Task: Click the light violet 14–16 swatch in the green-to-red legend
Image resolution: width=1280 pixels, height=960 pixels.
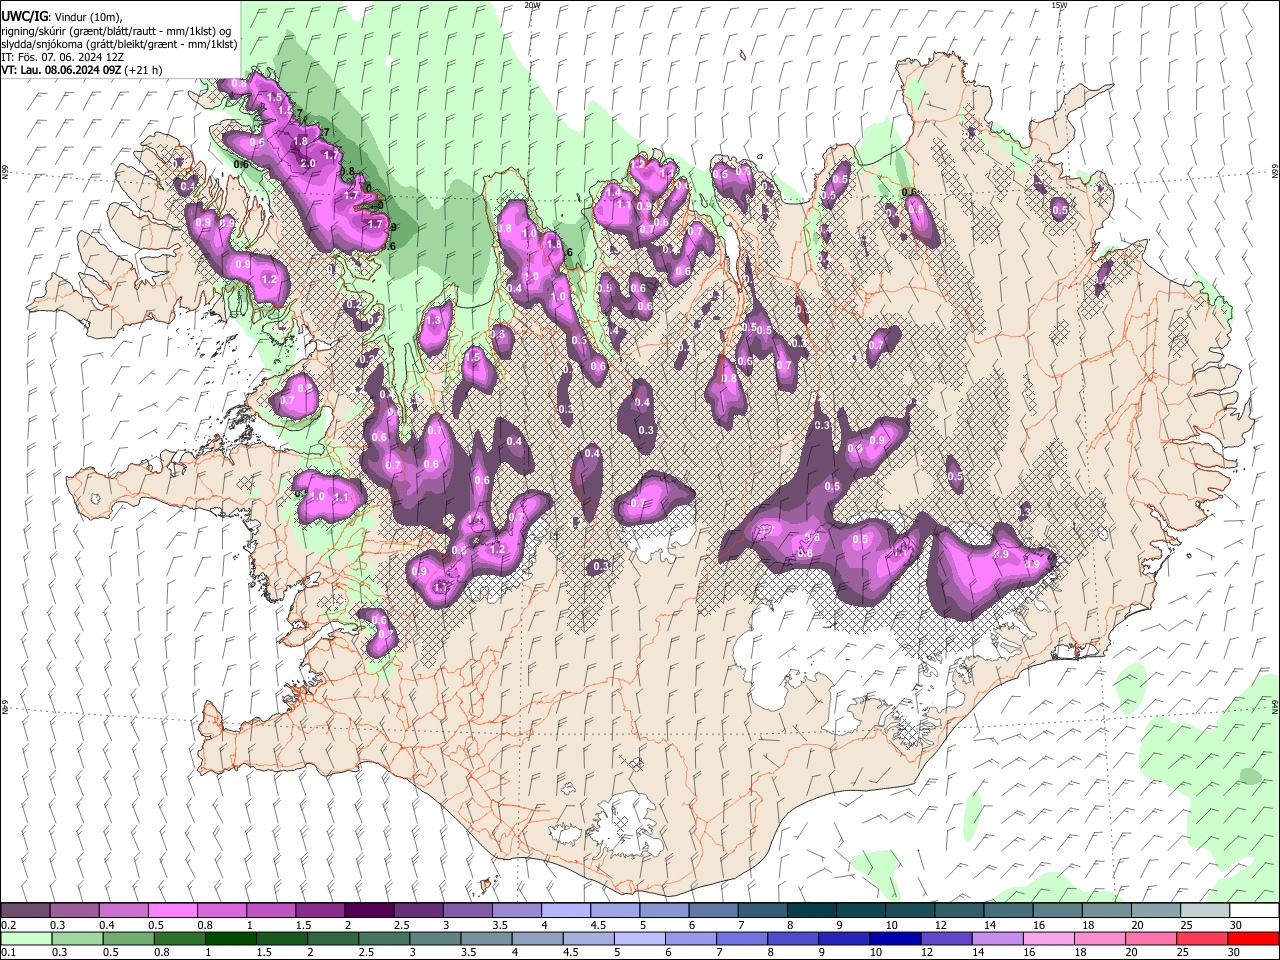Action: (x=997, y=938)
